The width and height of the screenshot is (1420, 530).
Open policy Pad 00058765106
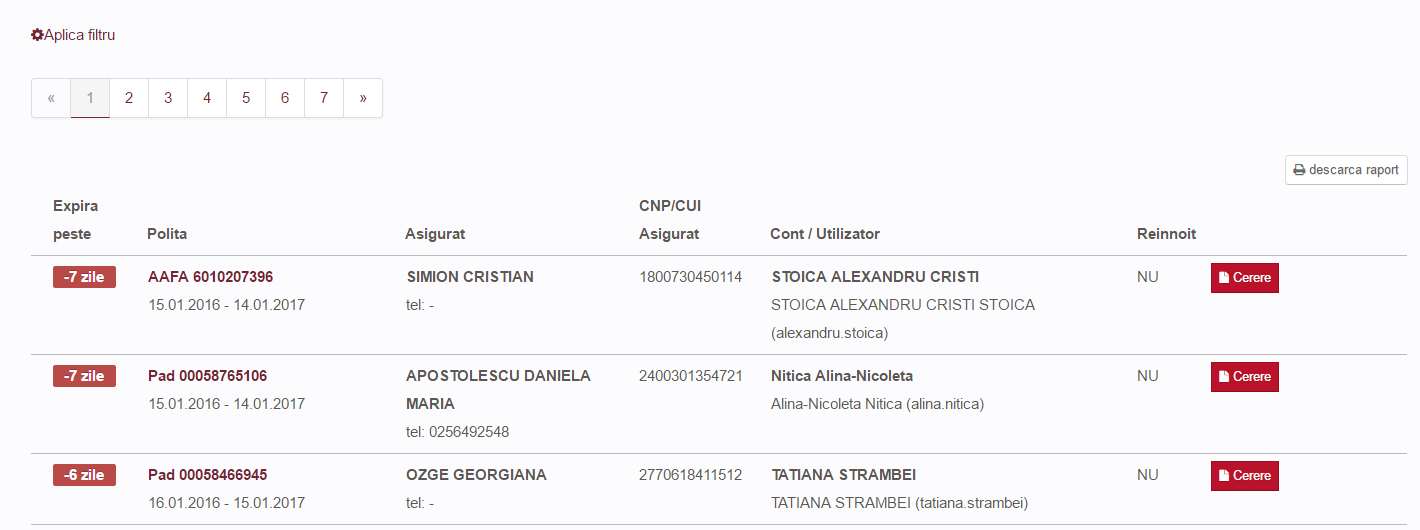click(x=207, y=376)
